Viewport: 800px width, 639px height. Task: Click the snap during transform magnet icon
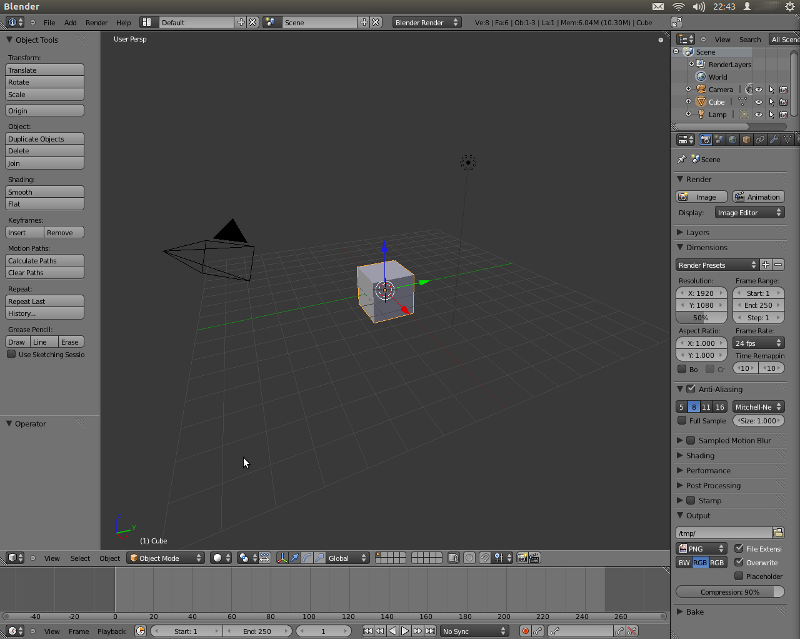pyautogui.click(x=485, y=558)
